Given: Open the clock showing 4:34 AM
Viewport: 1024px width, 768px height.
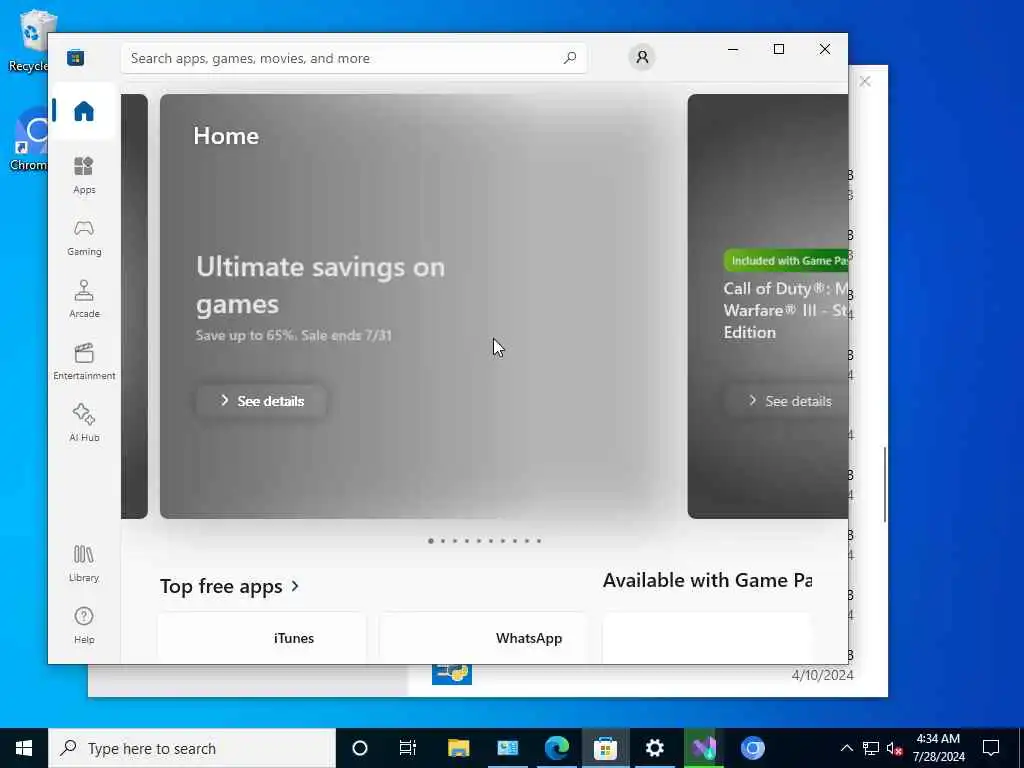Looking at the screenshot, I should point(938,748).
